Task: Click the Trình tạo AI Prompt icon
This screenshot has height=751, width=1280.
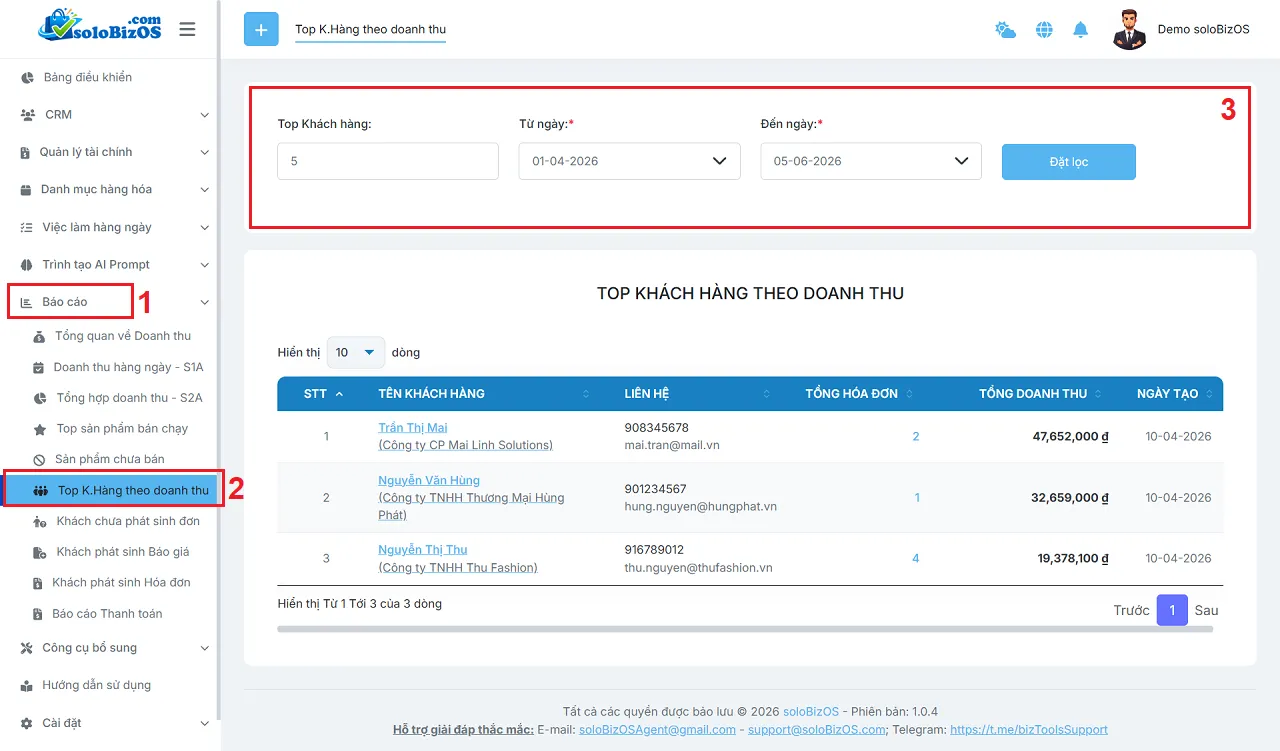Action: pos(27,265)
